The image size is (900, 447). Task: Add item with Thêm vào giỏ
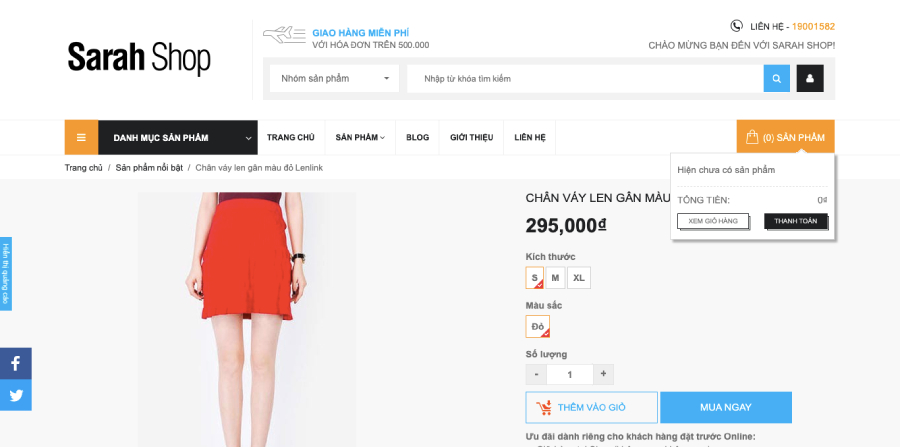pos(591,407)
